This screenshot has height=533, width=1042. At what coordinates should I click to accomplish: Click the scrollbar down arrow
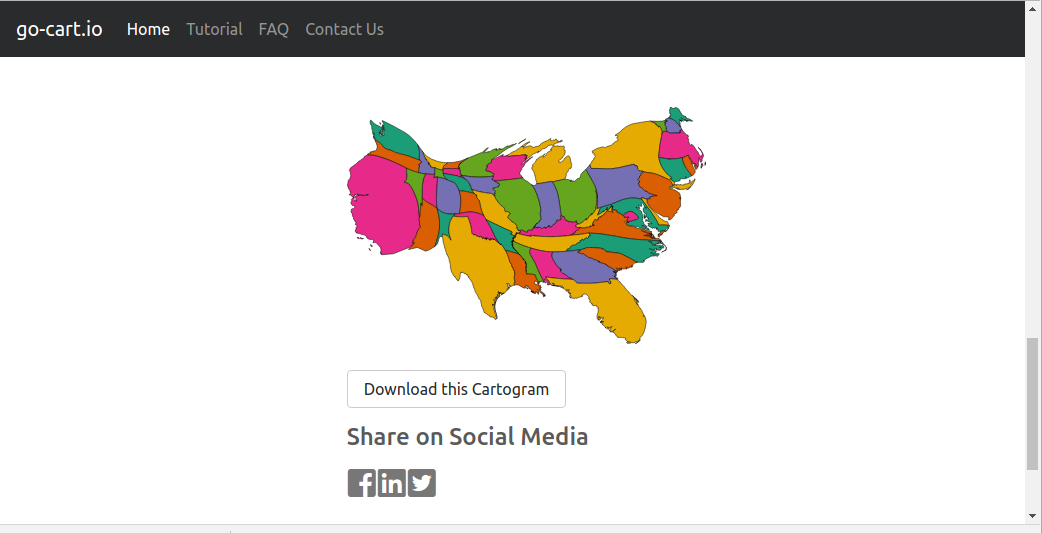click(x=1032, y=516)
